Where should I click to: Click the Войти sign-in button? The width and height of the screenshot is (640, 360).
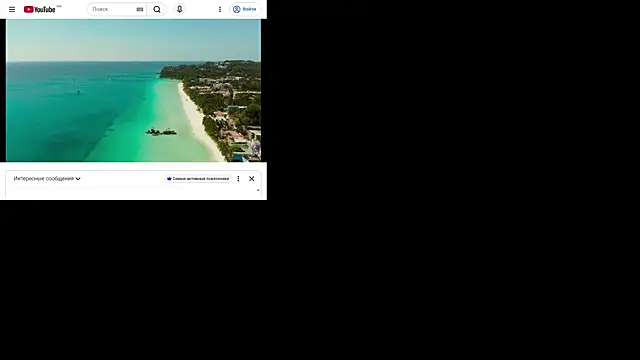point(245,9)
